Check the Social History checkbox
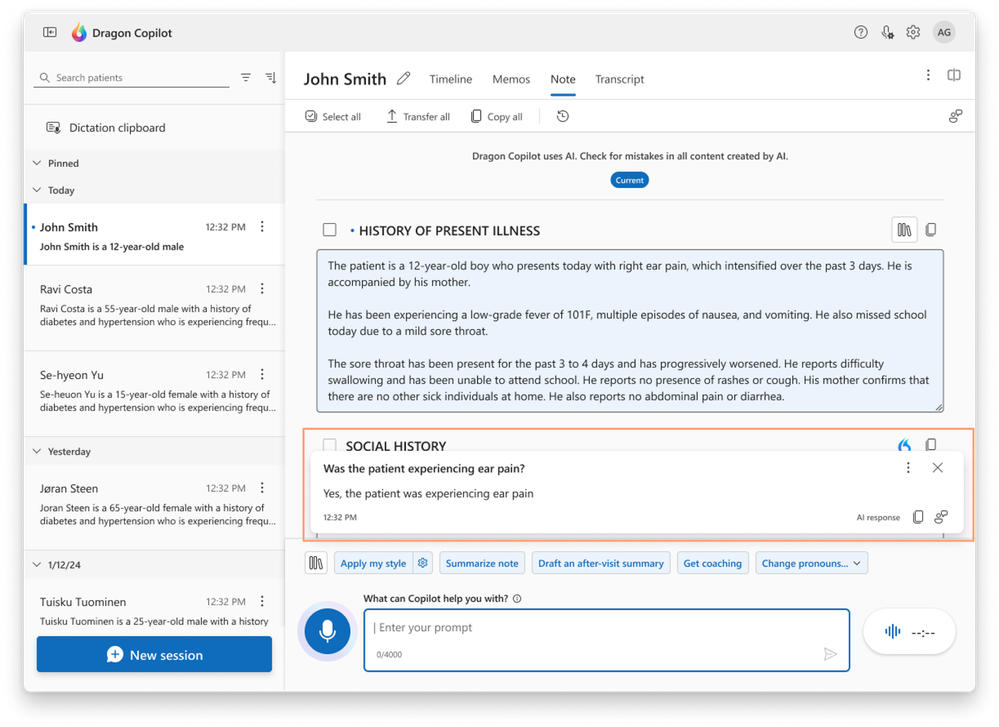Viewport: 999px width, 727px height. tap(329, 444)
